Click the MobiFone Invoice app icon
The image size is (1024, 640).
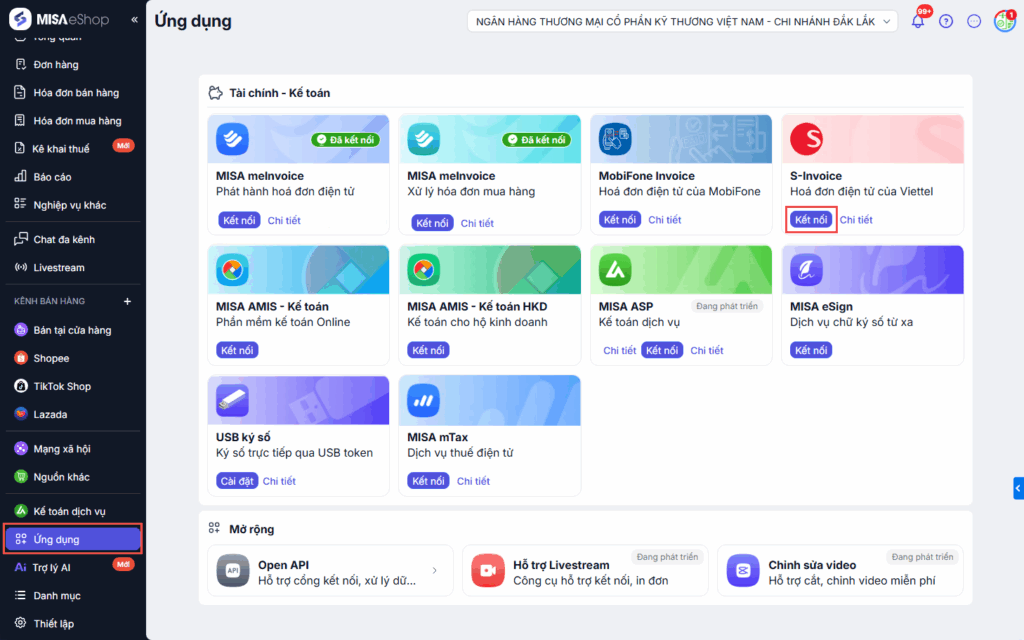[x=615, y=139]
